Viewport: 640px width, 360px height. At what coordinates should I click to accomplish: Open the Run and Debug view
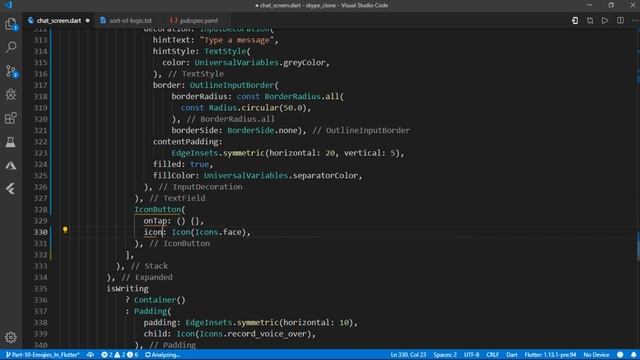[11, 95]
